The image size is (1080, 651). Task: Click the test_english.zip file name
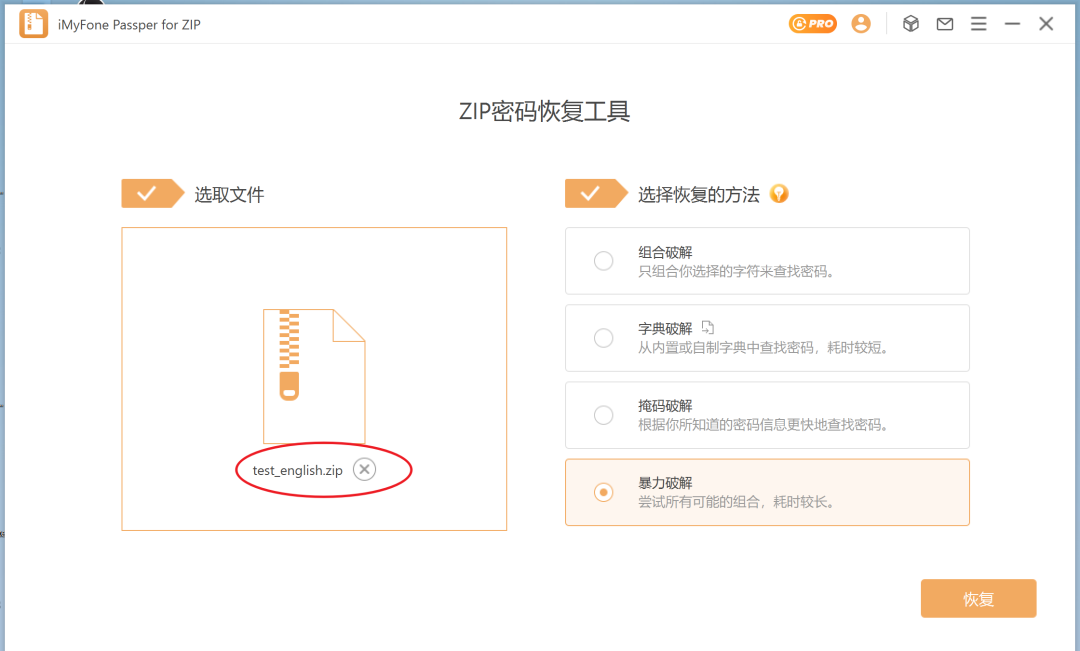pos(298,471)
